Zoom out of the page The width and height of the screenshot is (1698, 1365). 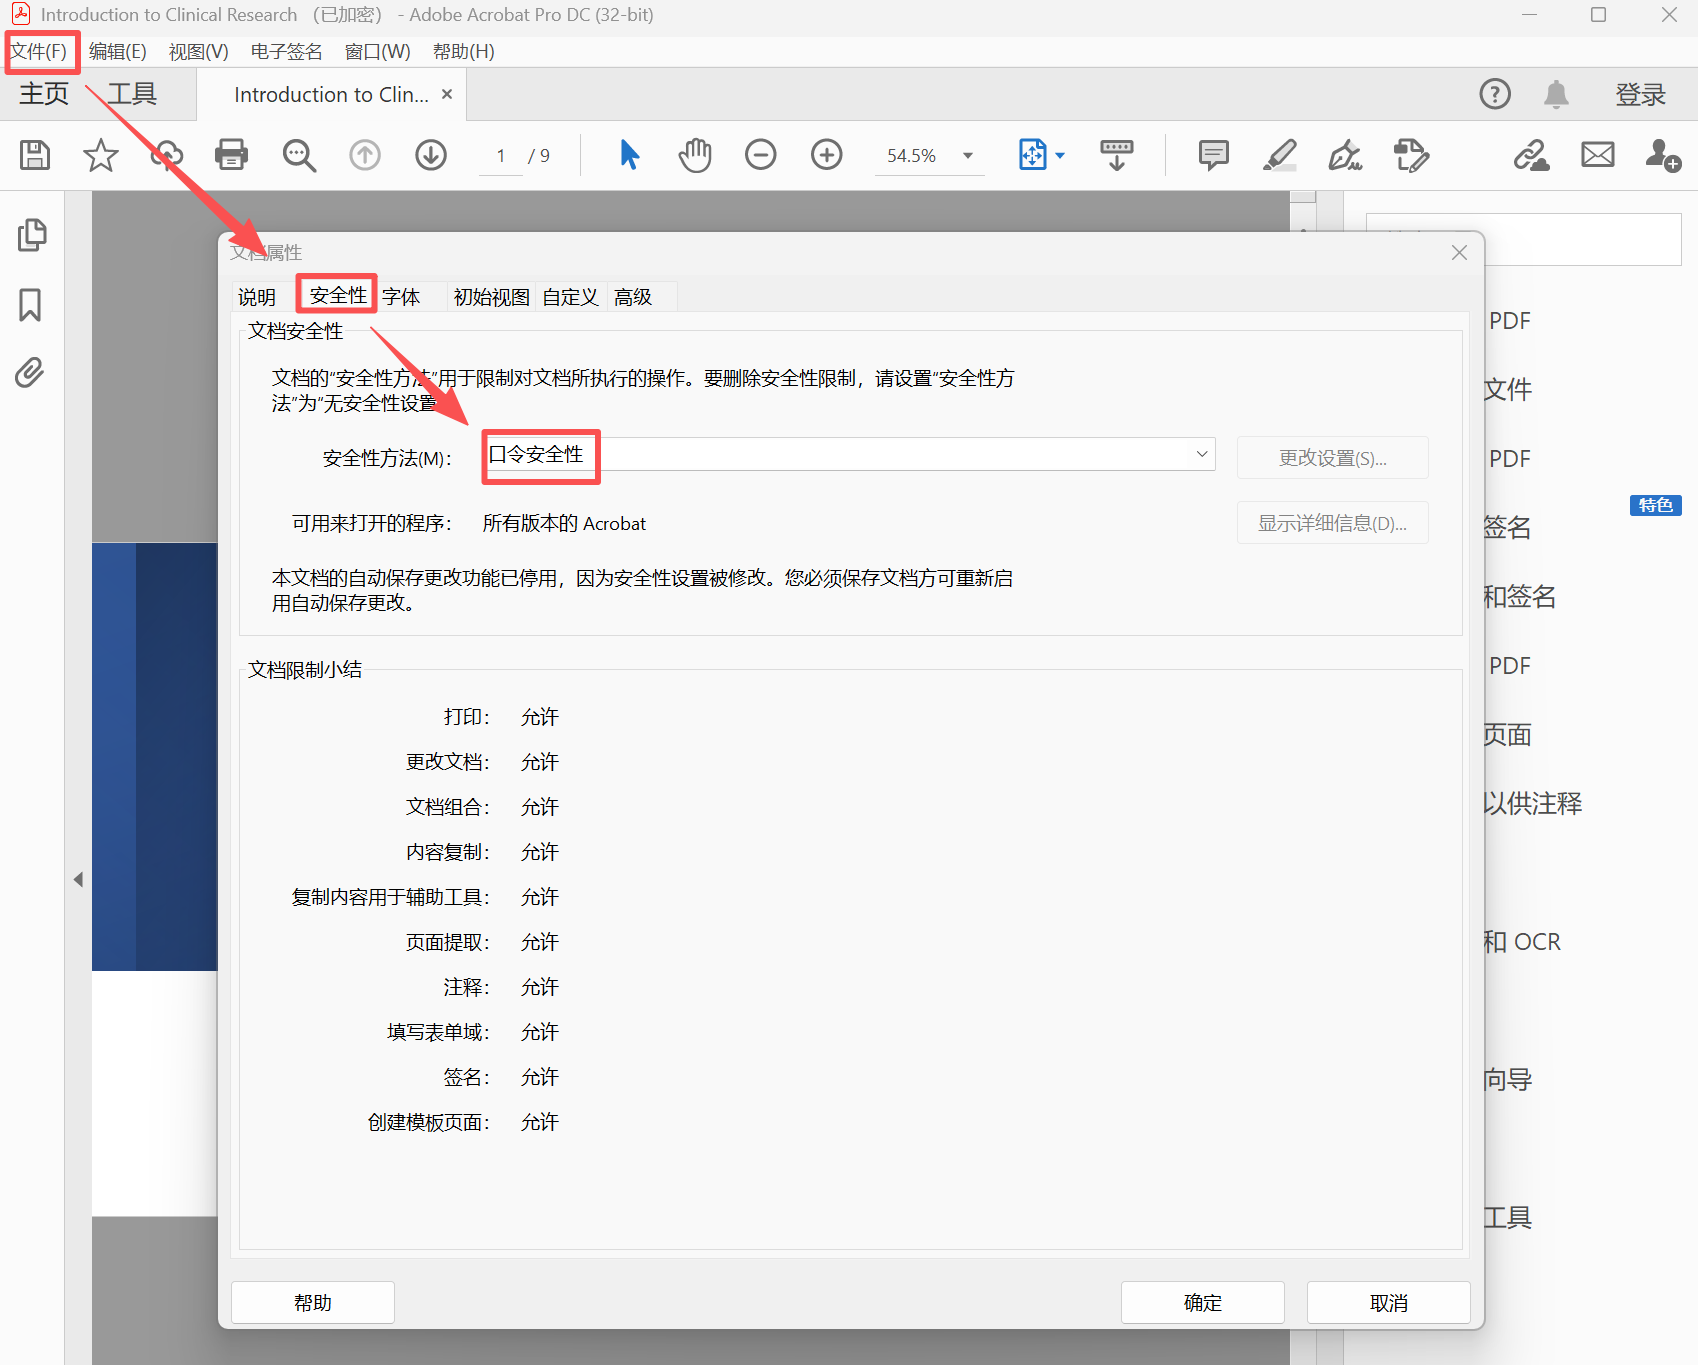[760, 155]
